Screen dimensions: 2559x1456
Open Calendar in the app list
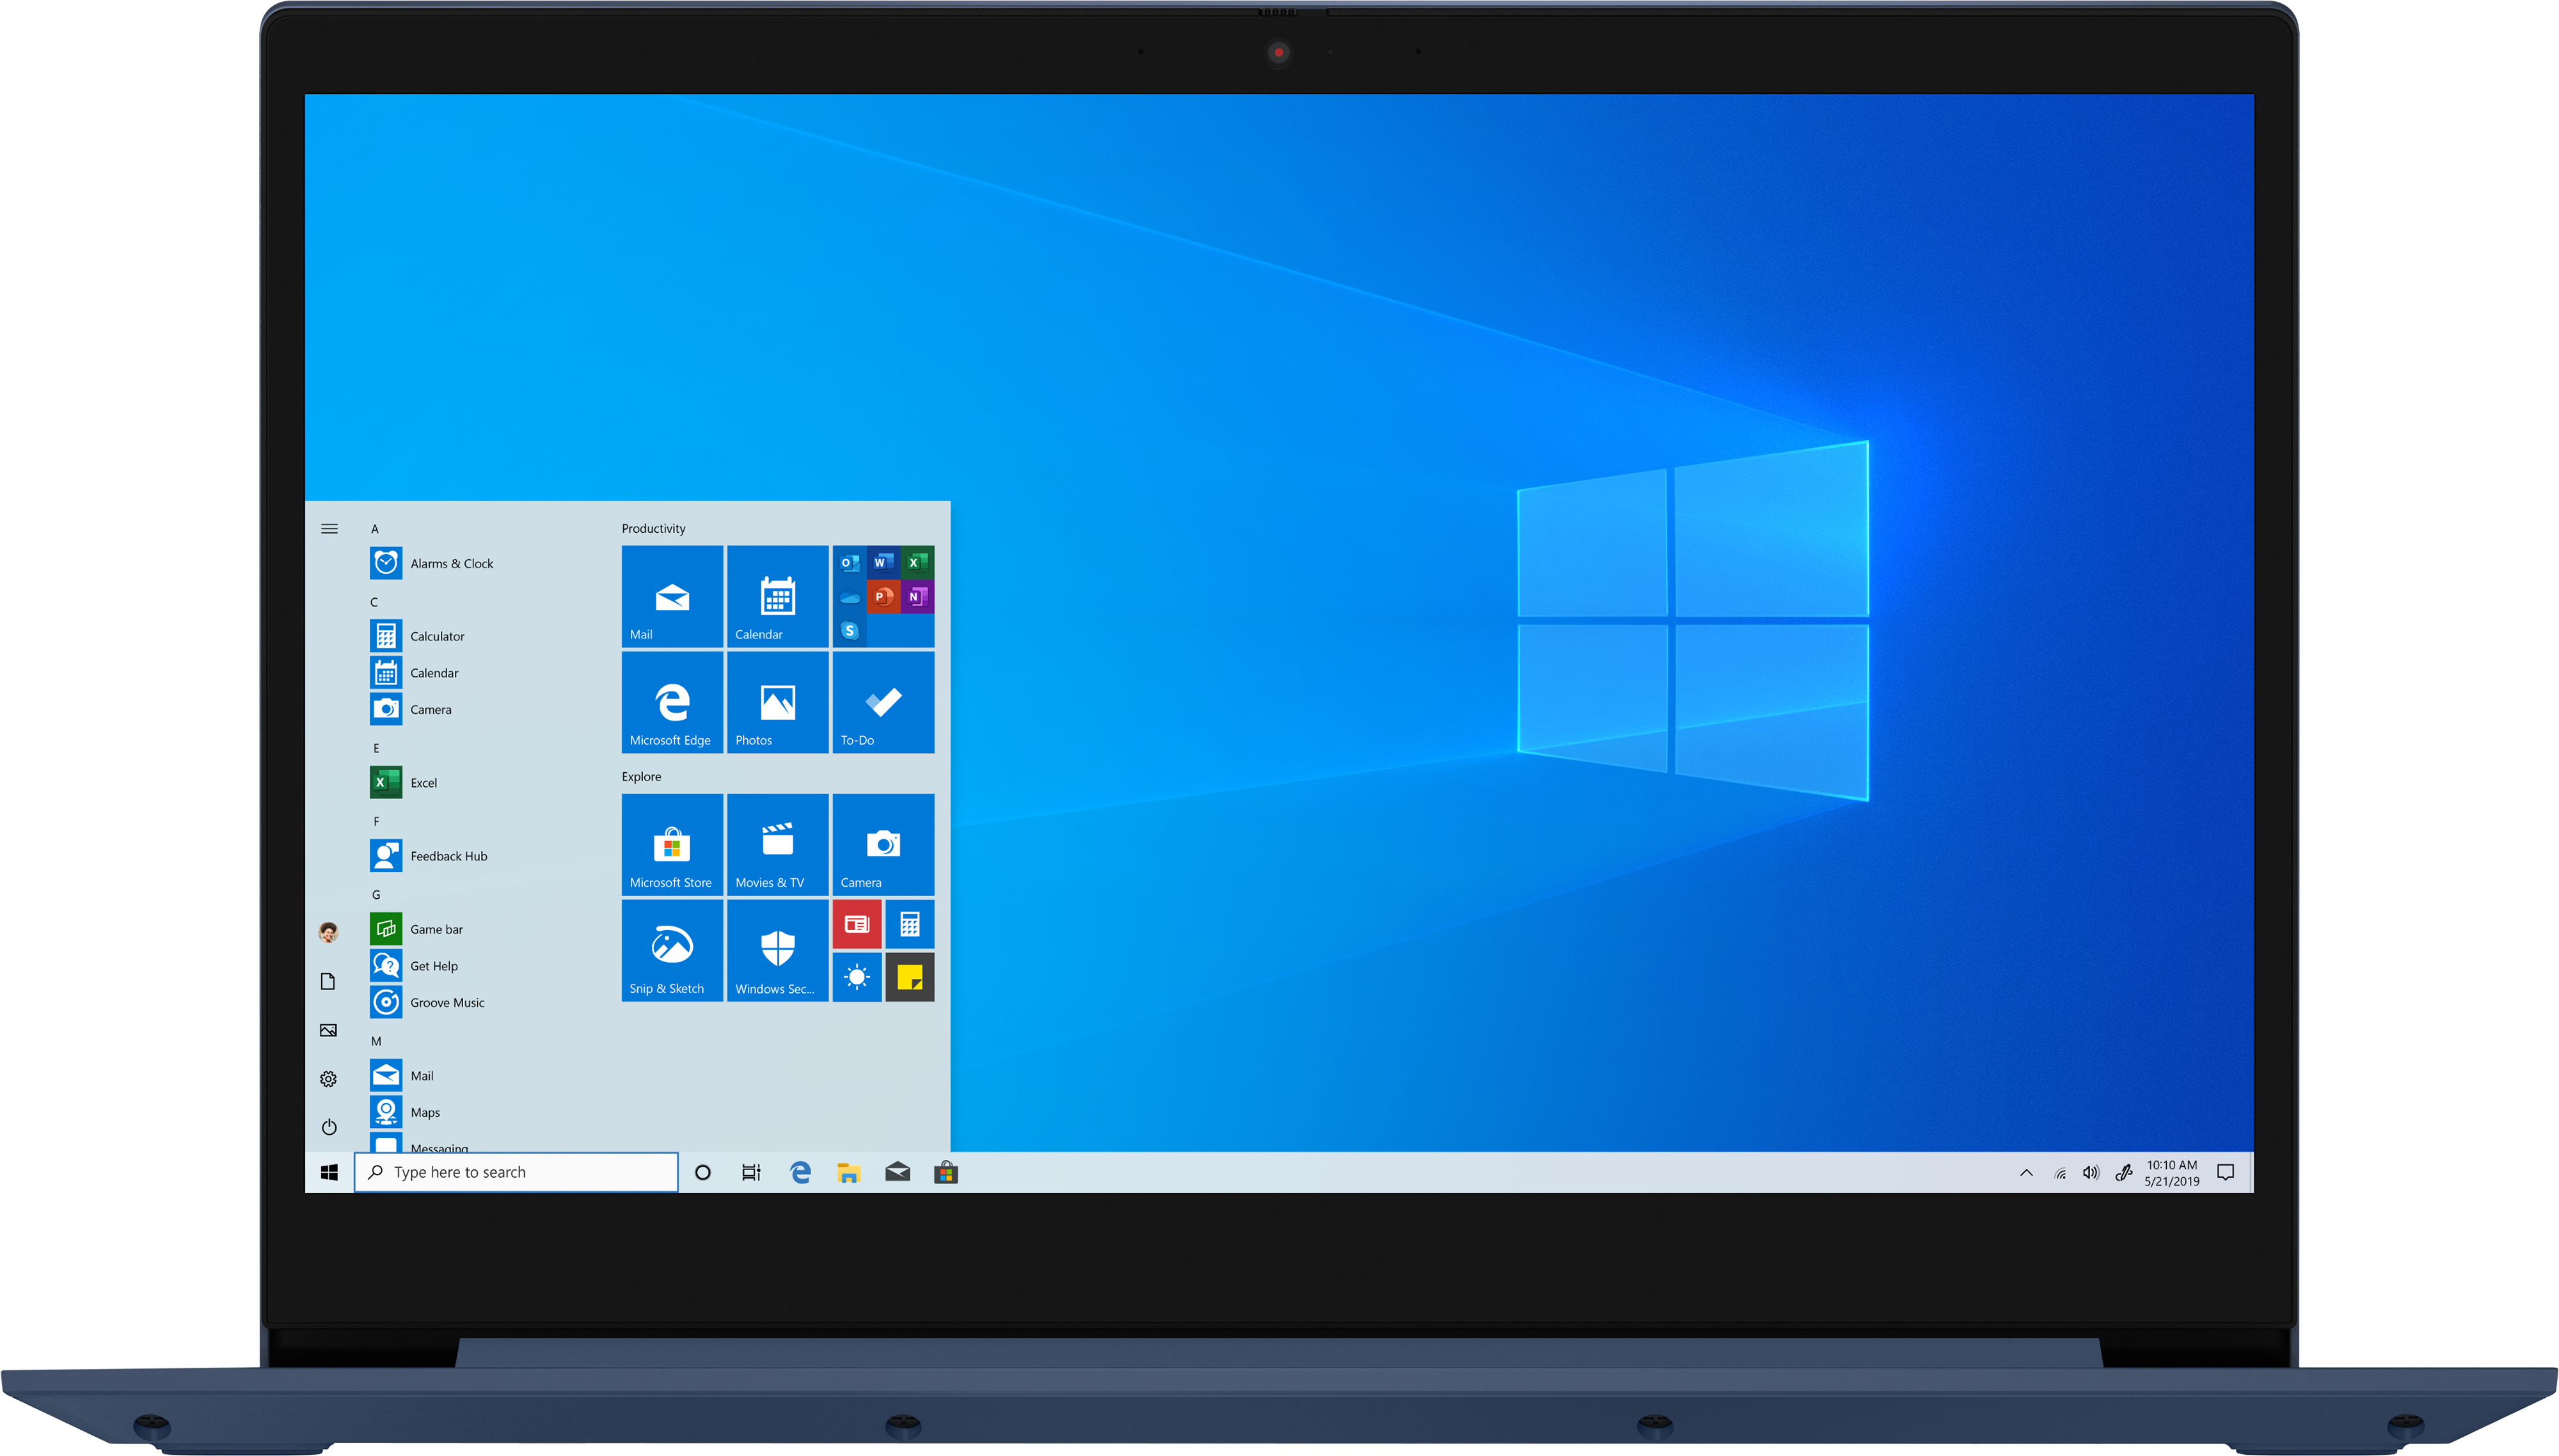coord(414,673)
